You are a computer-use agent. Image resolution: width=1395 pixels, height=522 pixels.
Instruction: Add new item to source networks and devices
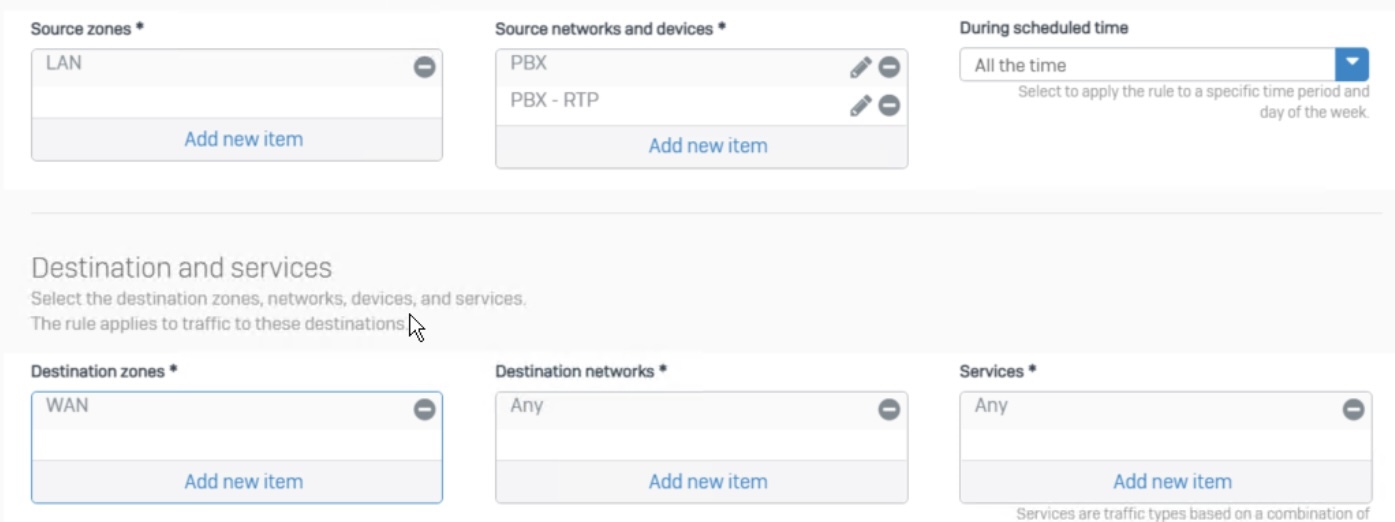[x=708, y=146]
